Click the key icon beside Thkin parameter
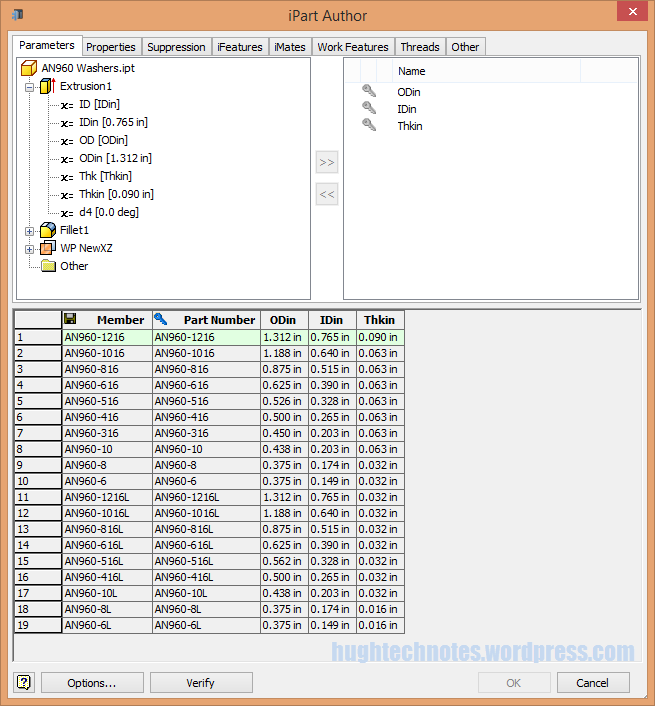This screenshot has height=706, width=655. [369, 125]
